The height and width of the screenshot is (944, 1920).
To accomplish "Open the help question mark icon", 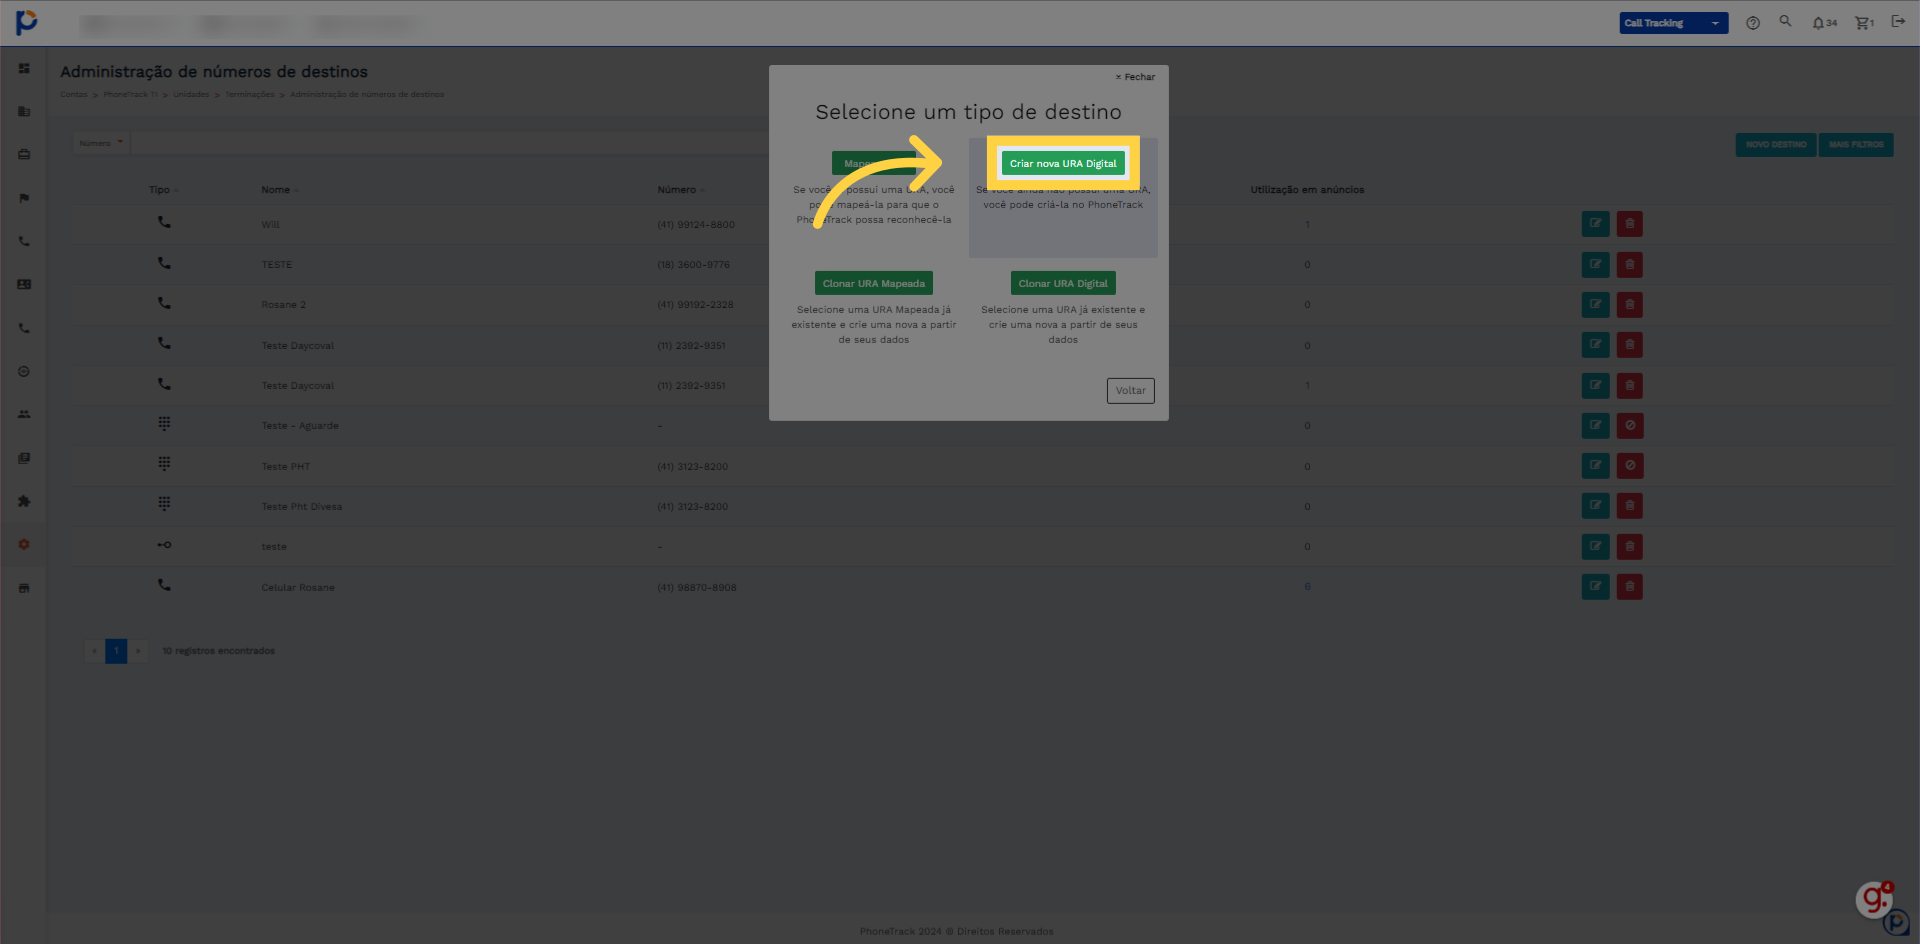I will point(1753,23).
